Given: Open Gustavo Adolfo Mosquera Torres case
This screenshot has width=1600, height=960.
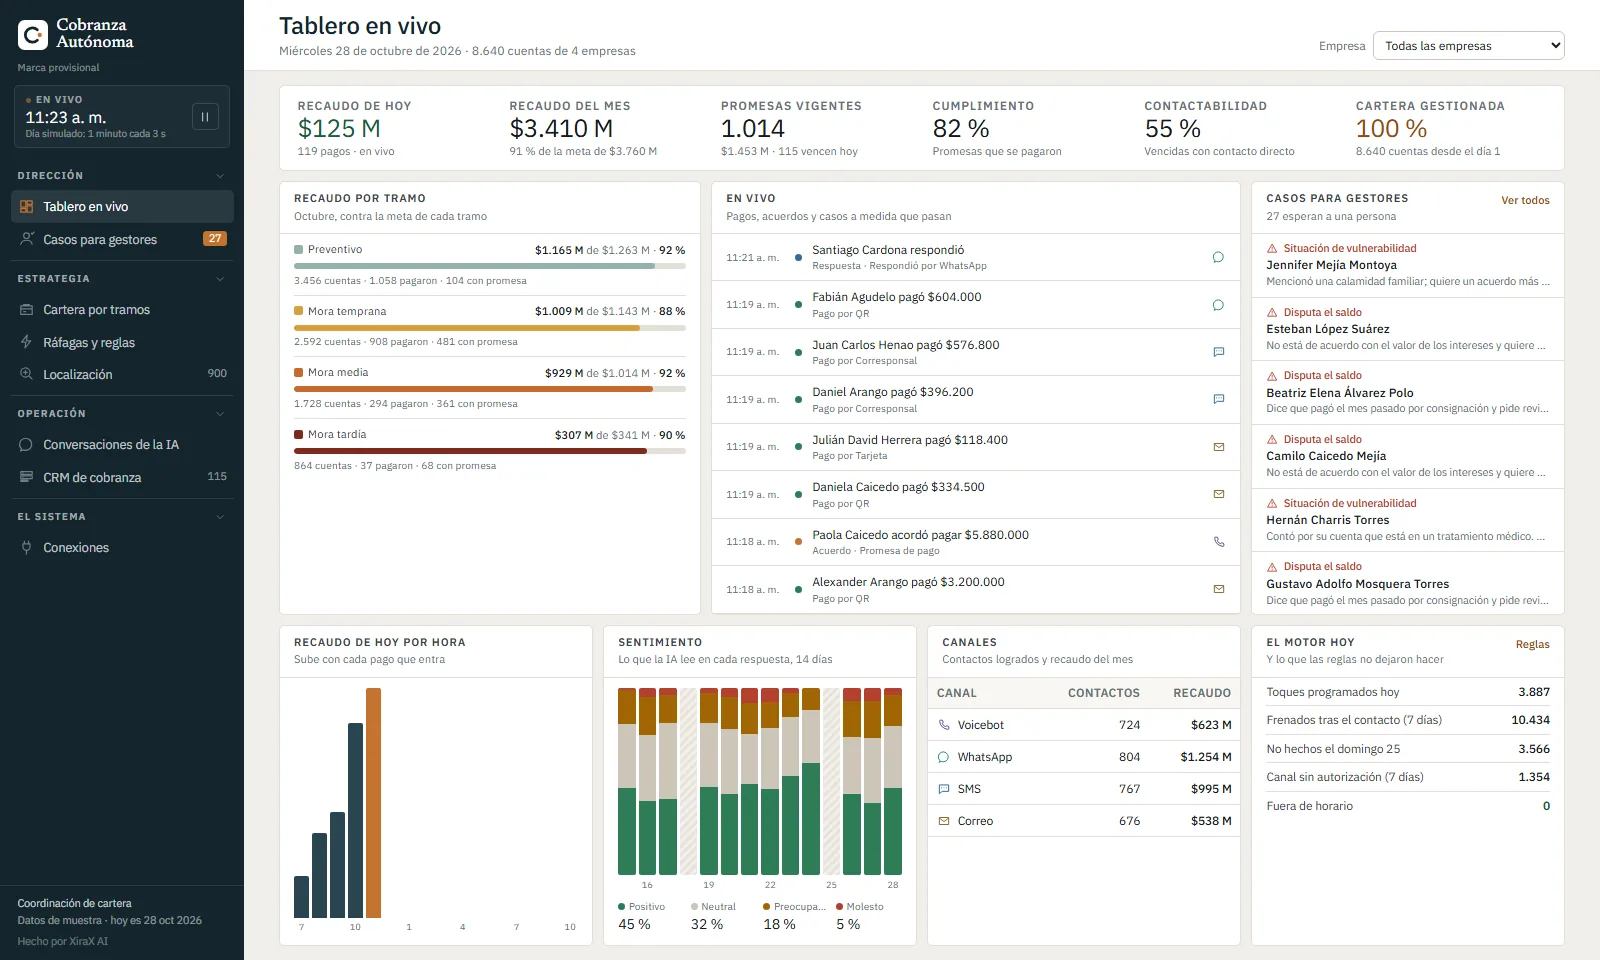Looking at the screenshot, I should pyautogui.click(x=1408, y=583).
